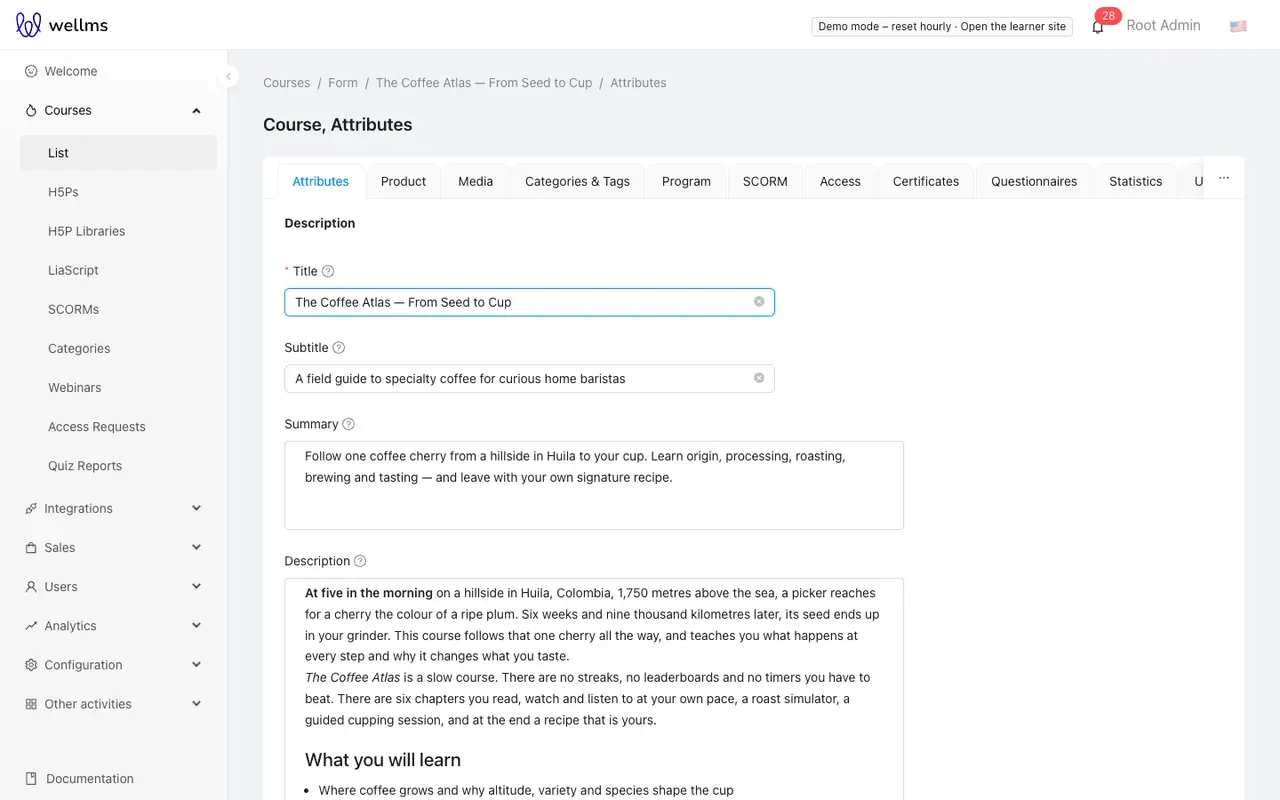Screen dimensions: 1280x800
Task: Clear the Subtitle field with its X icon
Action: (759, 378)
